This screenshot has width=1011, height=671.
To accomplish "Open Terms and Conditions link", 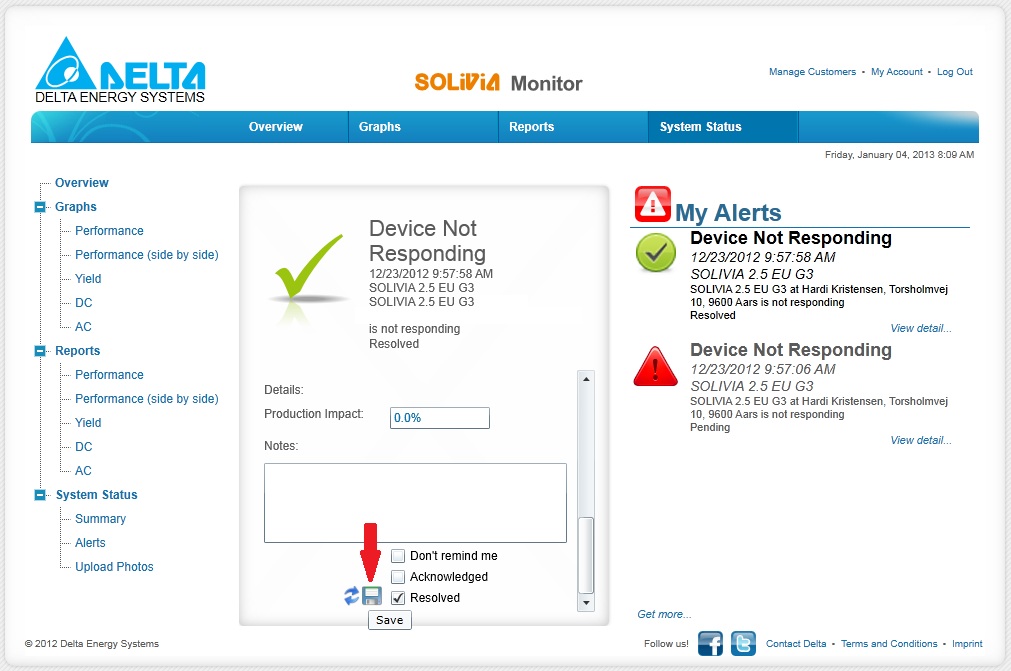I will (x=889, y=643).
